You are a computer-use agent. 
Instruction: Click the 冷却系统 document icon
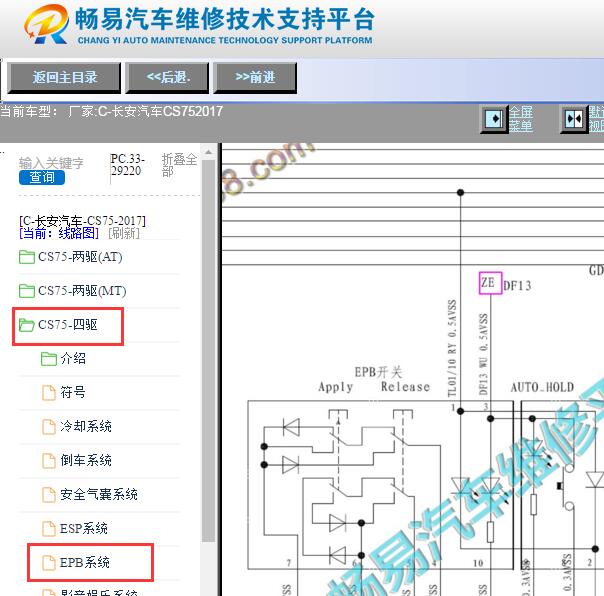pyautogui.click(x=49, y=427)
